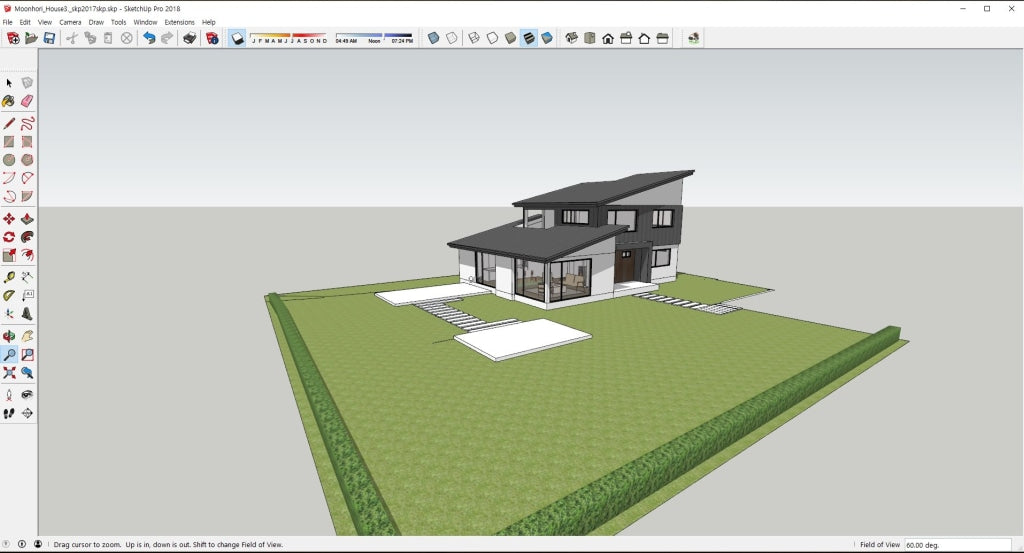Switch to Shaded With Textures style

coord(529,39)
